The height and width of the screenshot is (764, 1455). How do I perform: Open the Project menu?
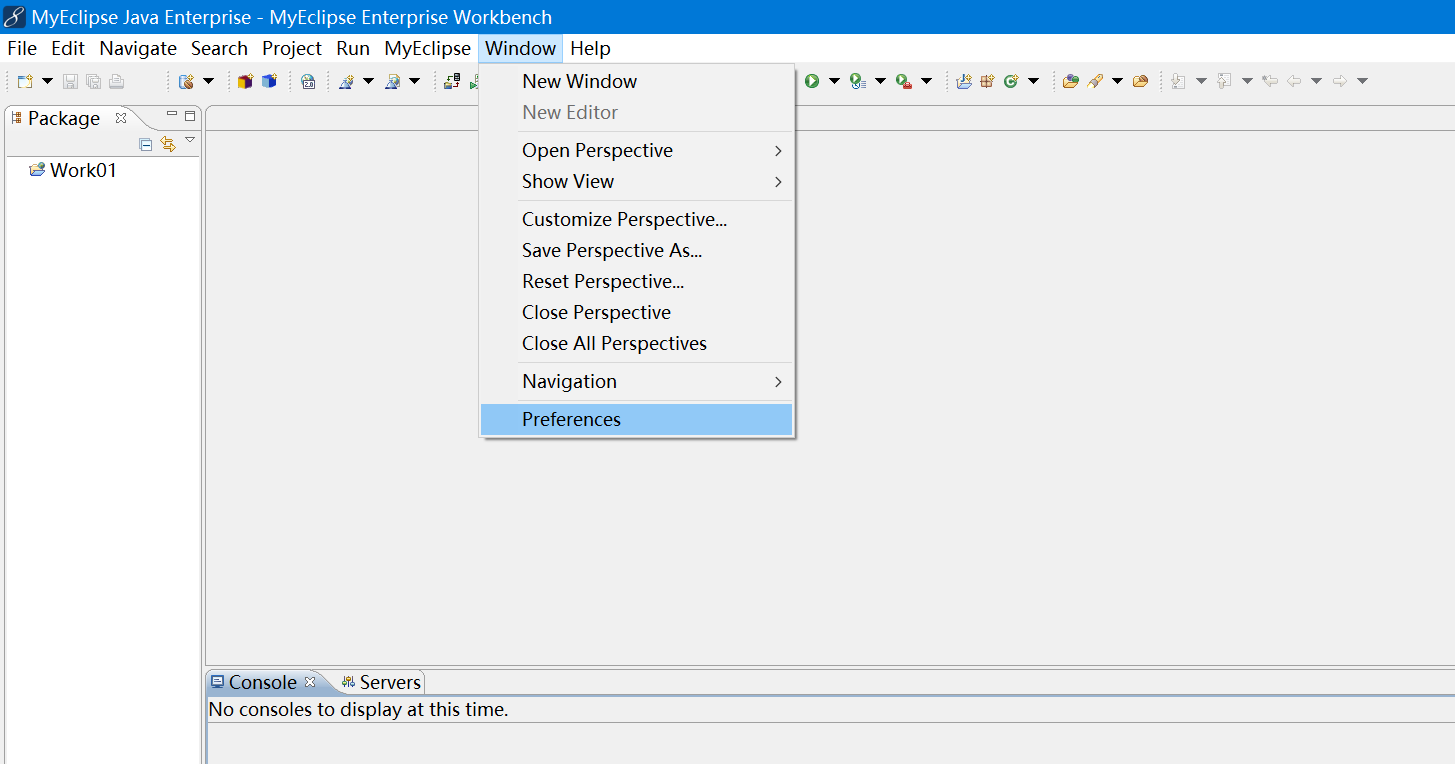point(292,48)
